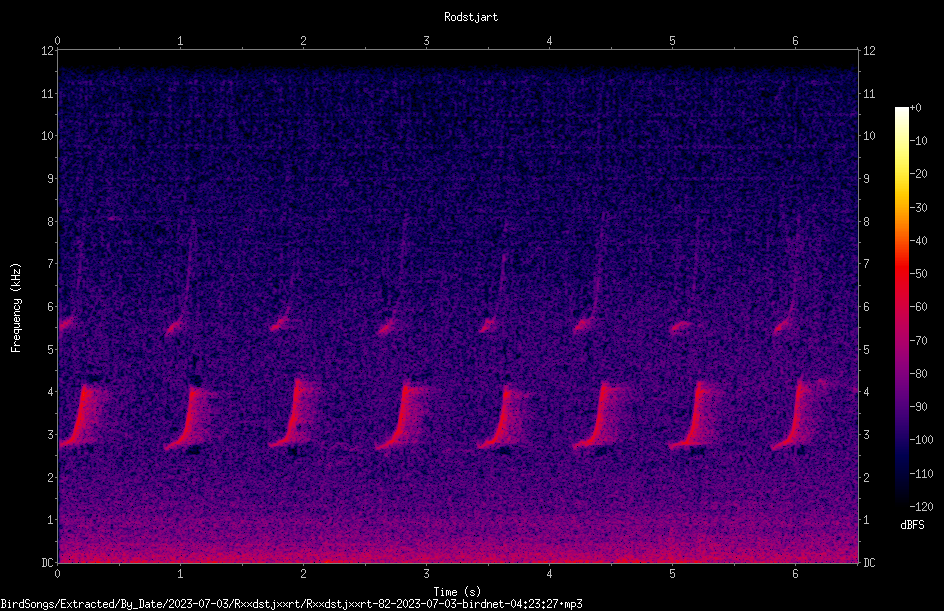Click the 11 kHz label on right axis

coord(869,93)
